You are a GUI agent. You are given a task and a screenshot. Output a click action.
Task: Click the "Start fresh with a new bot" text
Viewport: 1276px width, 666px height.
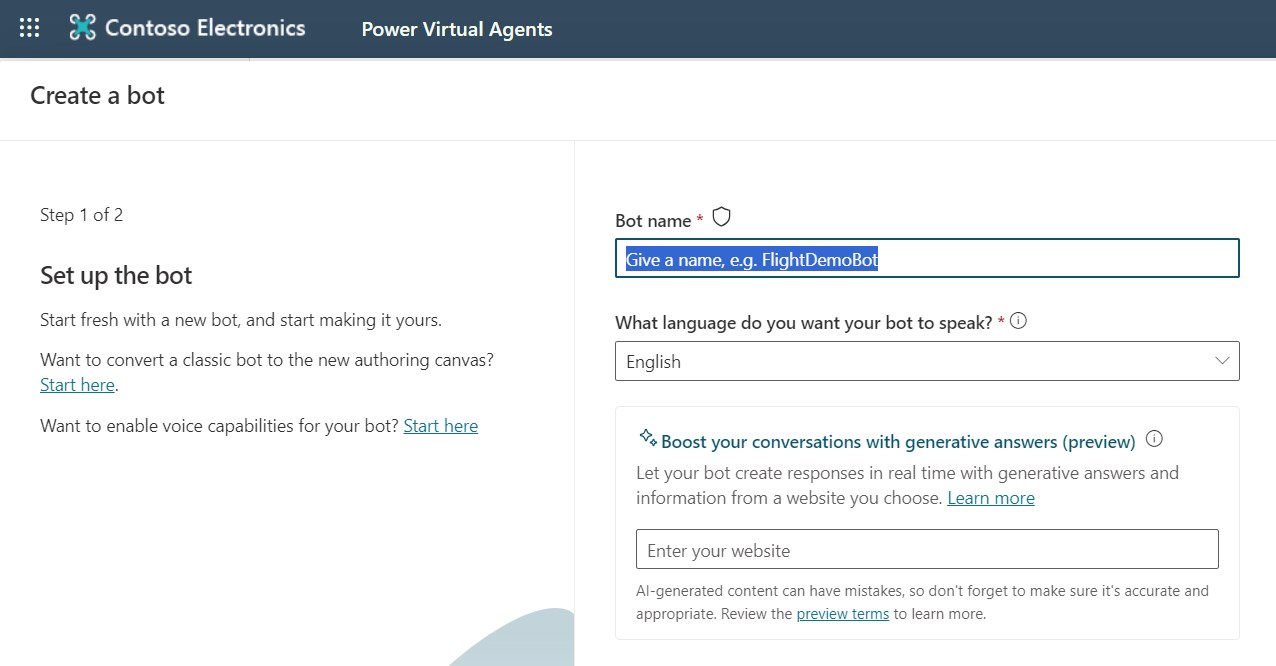click(x=241, y=320)
